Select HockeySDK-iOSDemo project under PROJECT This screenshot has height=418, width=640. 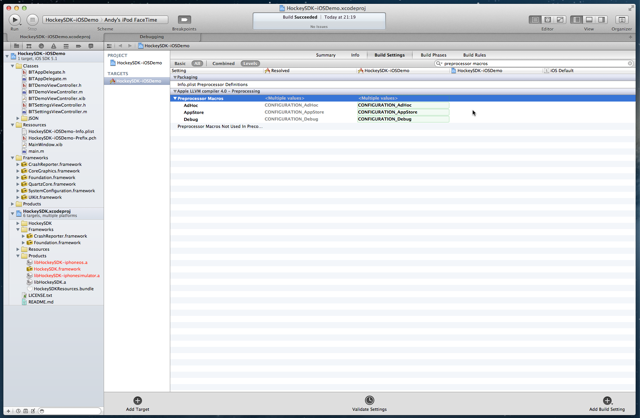(x=136, y=63)
